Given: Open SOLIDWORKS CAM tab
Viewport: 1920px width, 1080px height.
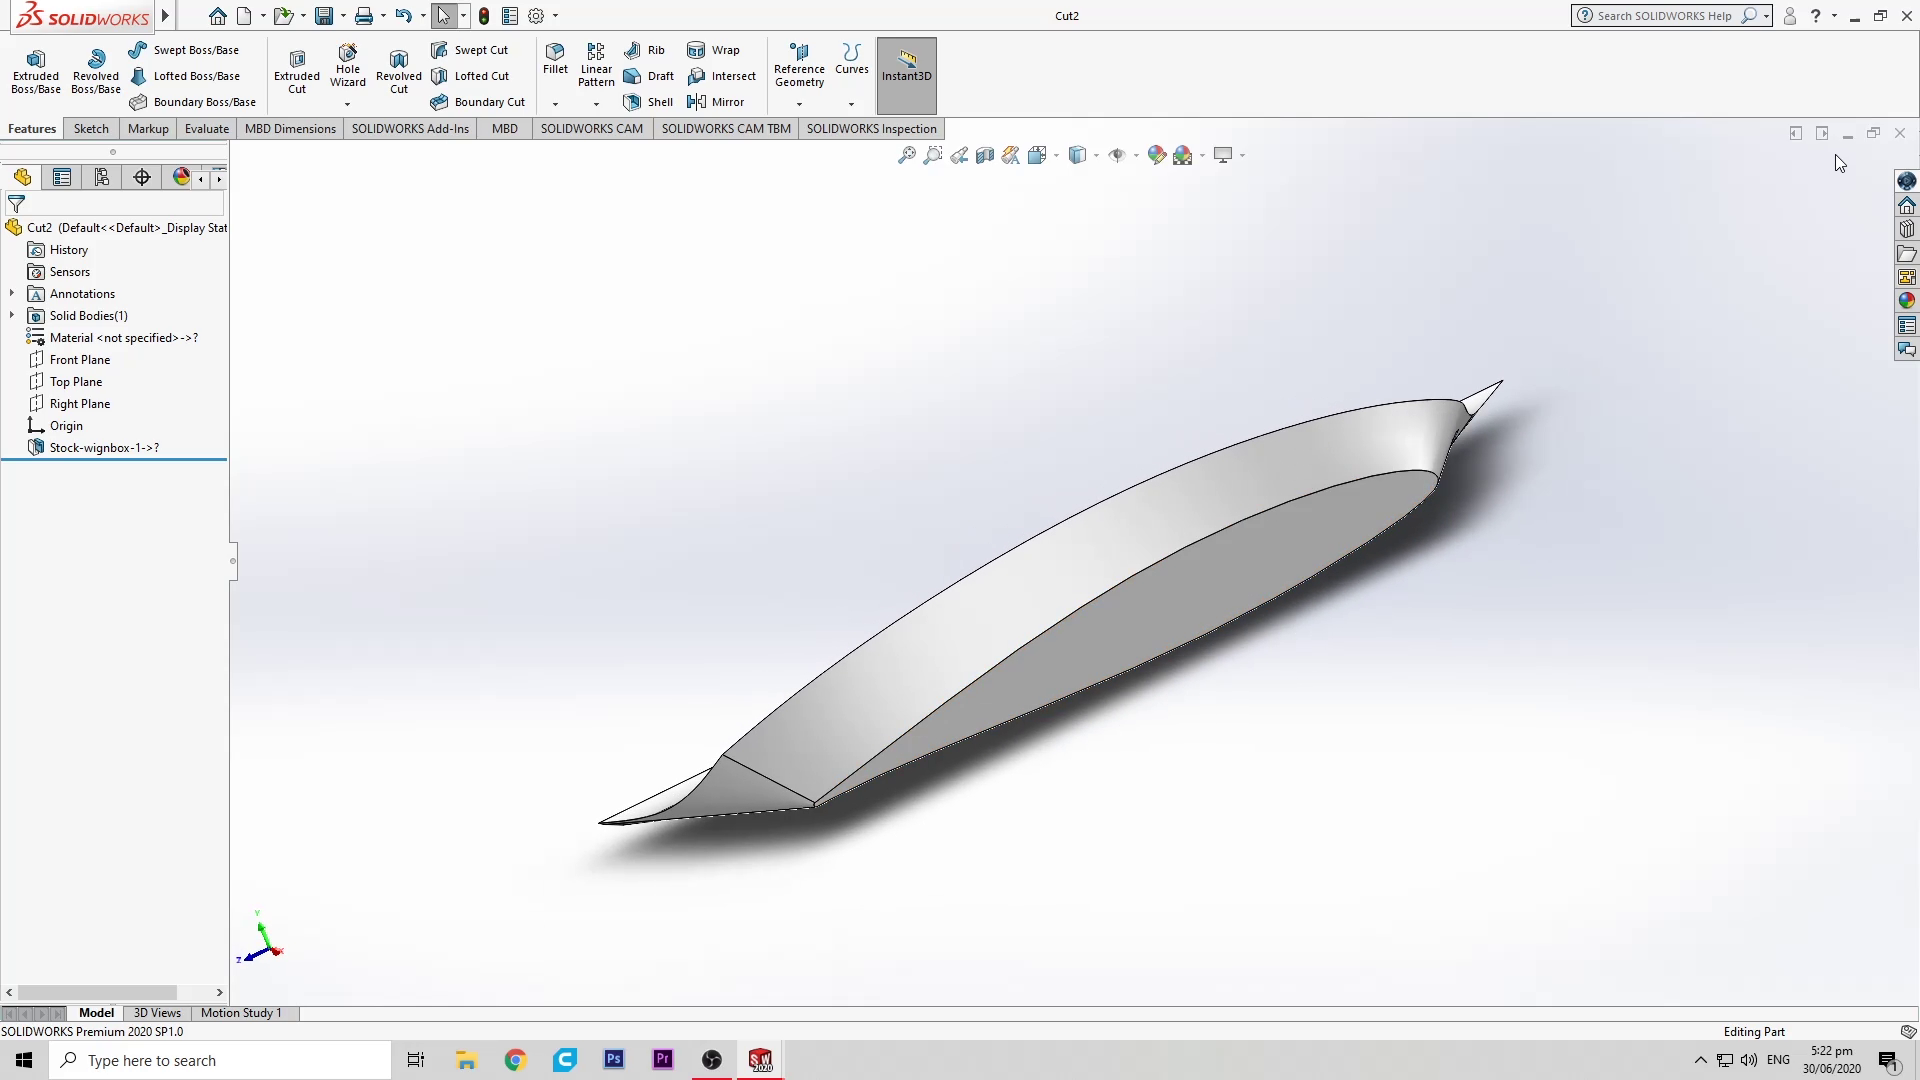Looking at the screenshot, I should coord(592,129).
